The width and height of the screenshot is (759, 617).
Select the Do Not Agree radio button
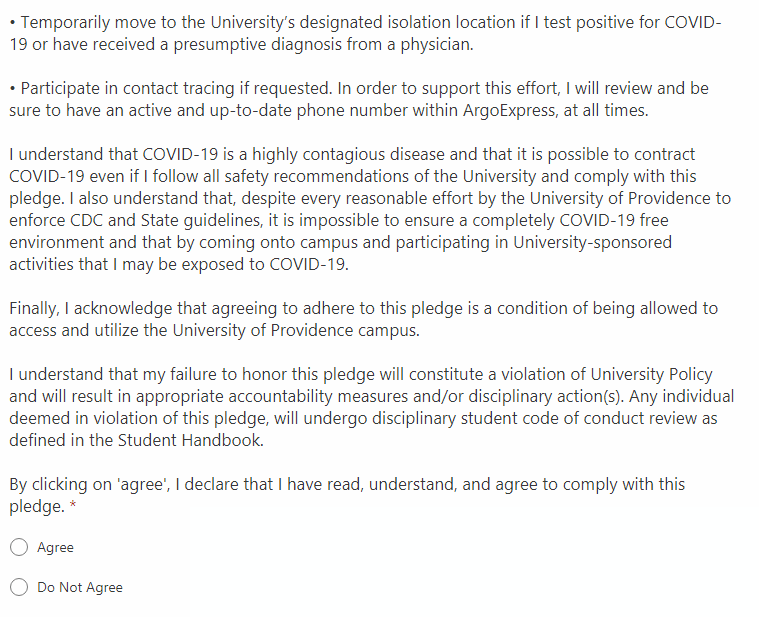click(19, 587)
